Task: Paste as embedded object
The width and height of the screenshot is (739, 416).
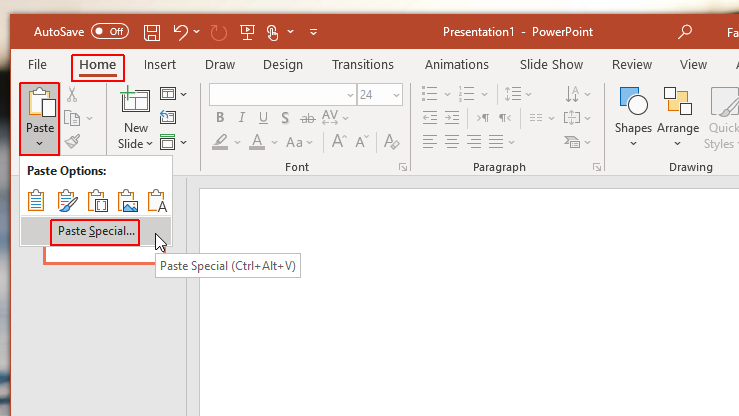Action: click(98, 200)
